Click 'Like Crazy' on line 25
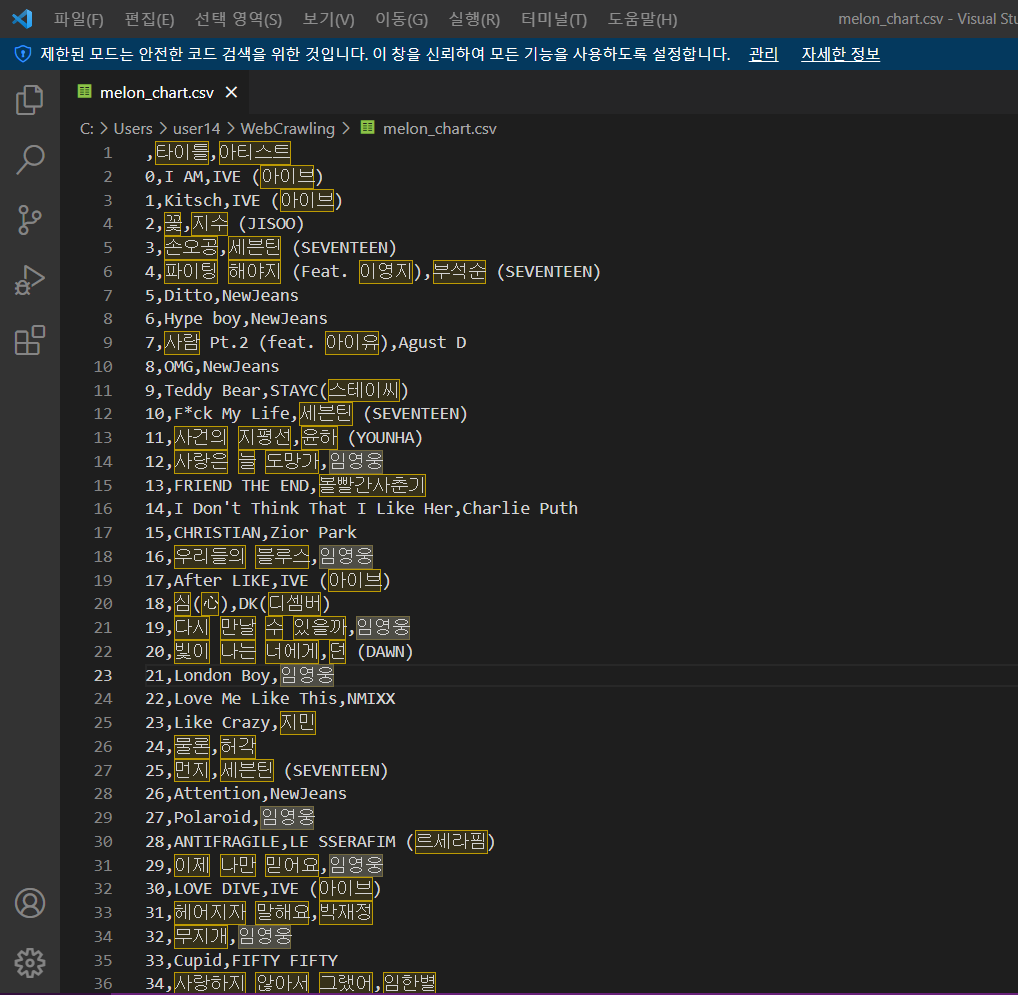This screenshot has width=1018, height=995. [221, 723]
